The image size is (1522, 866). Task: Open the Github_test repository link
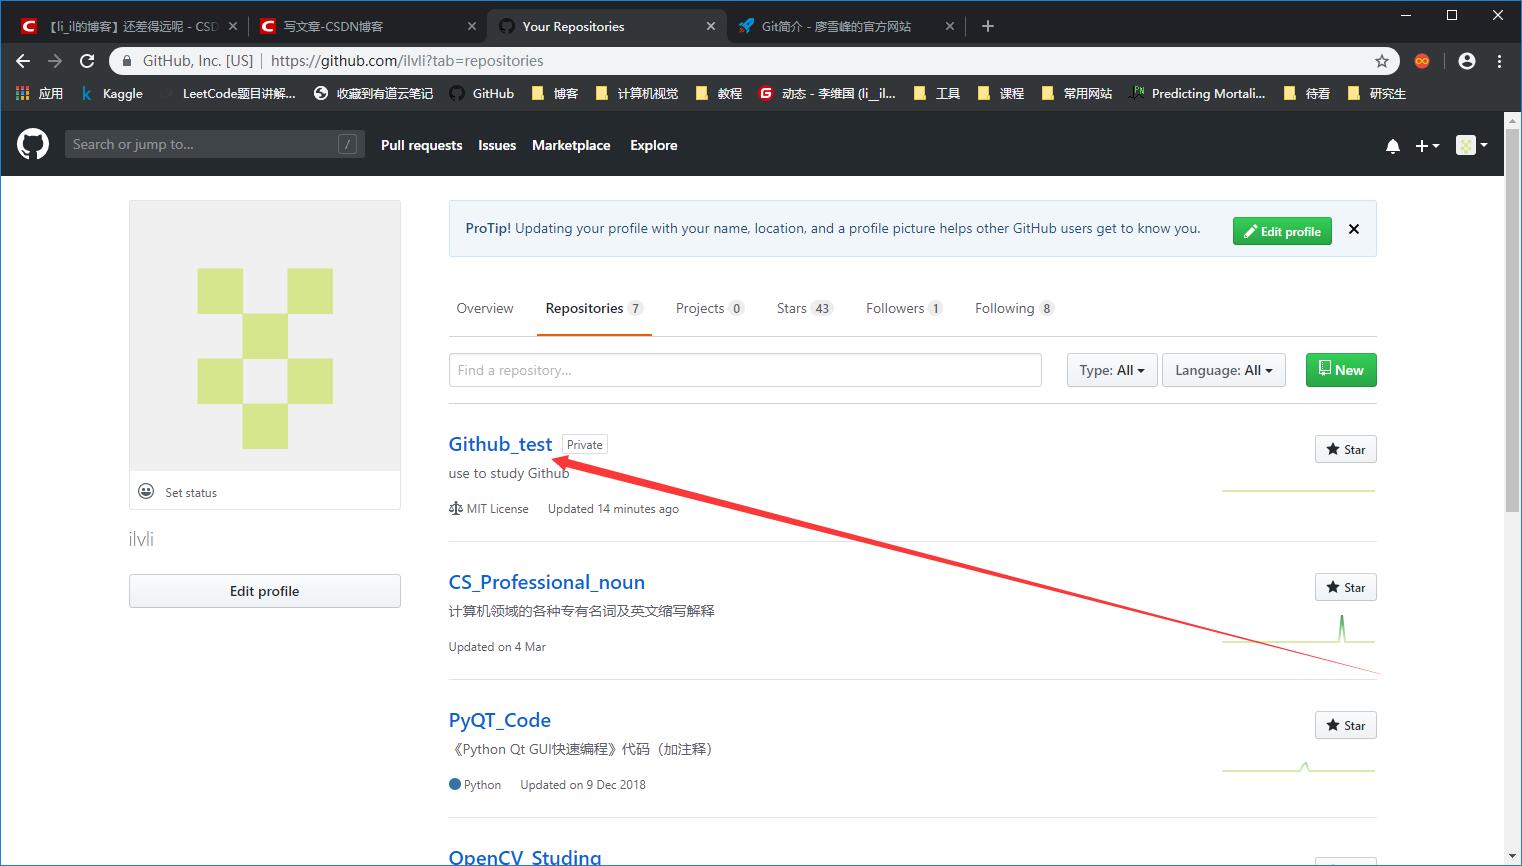click(500, 444)
